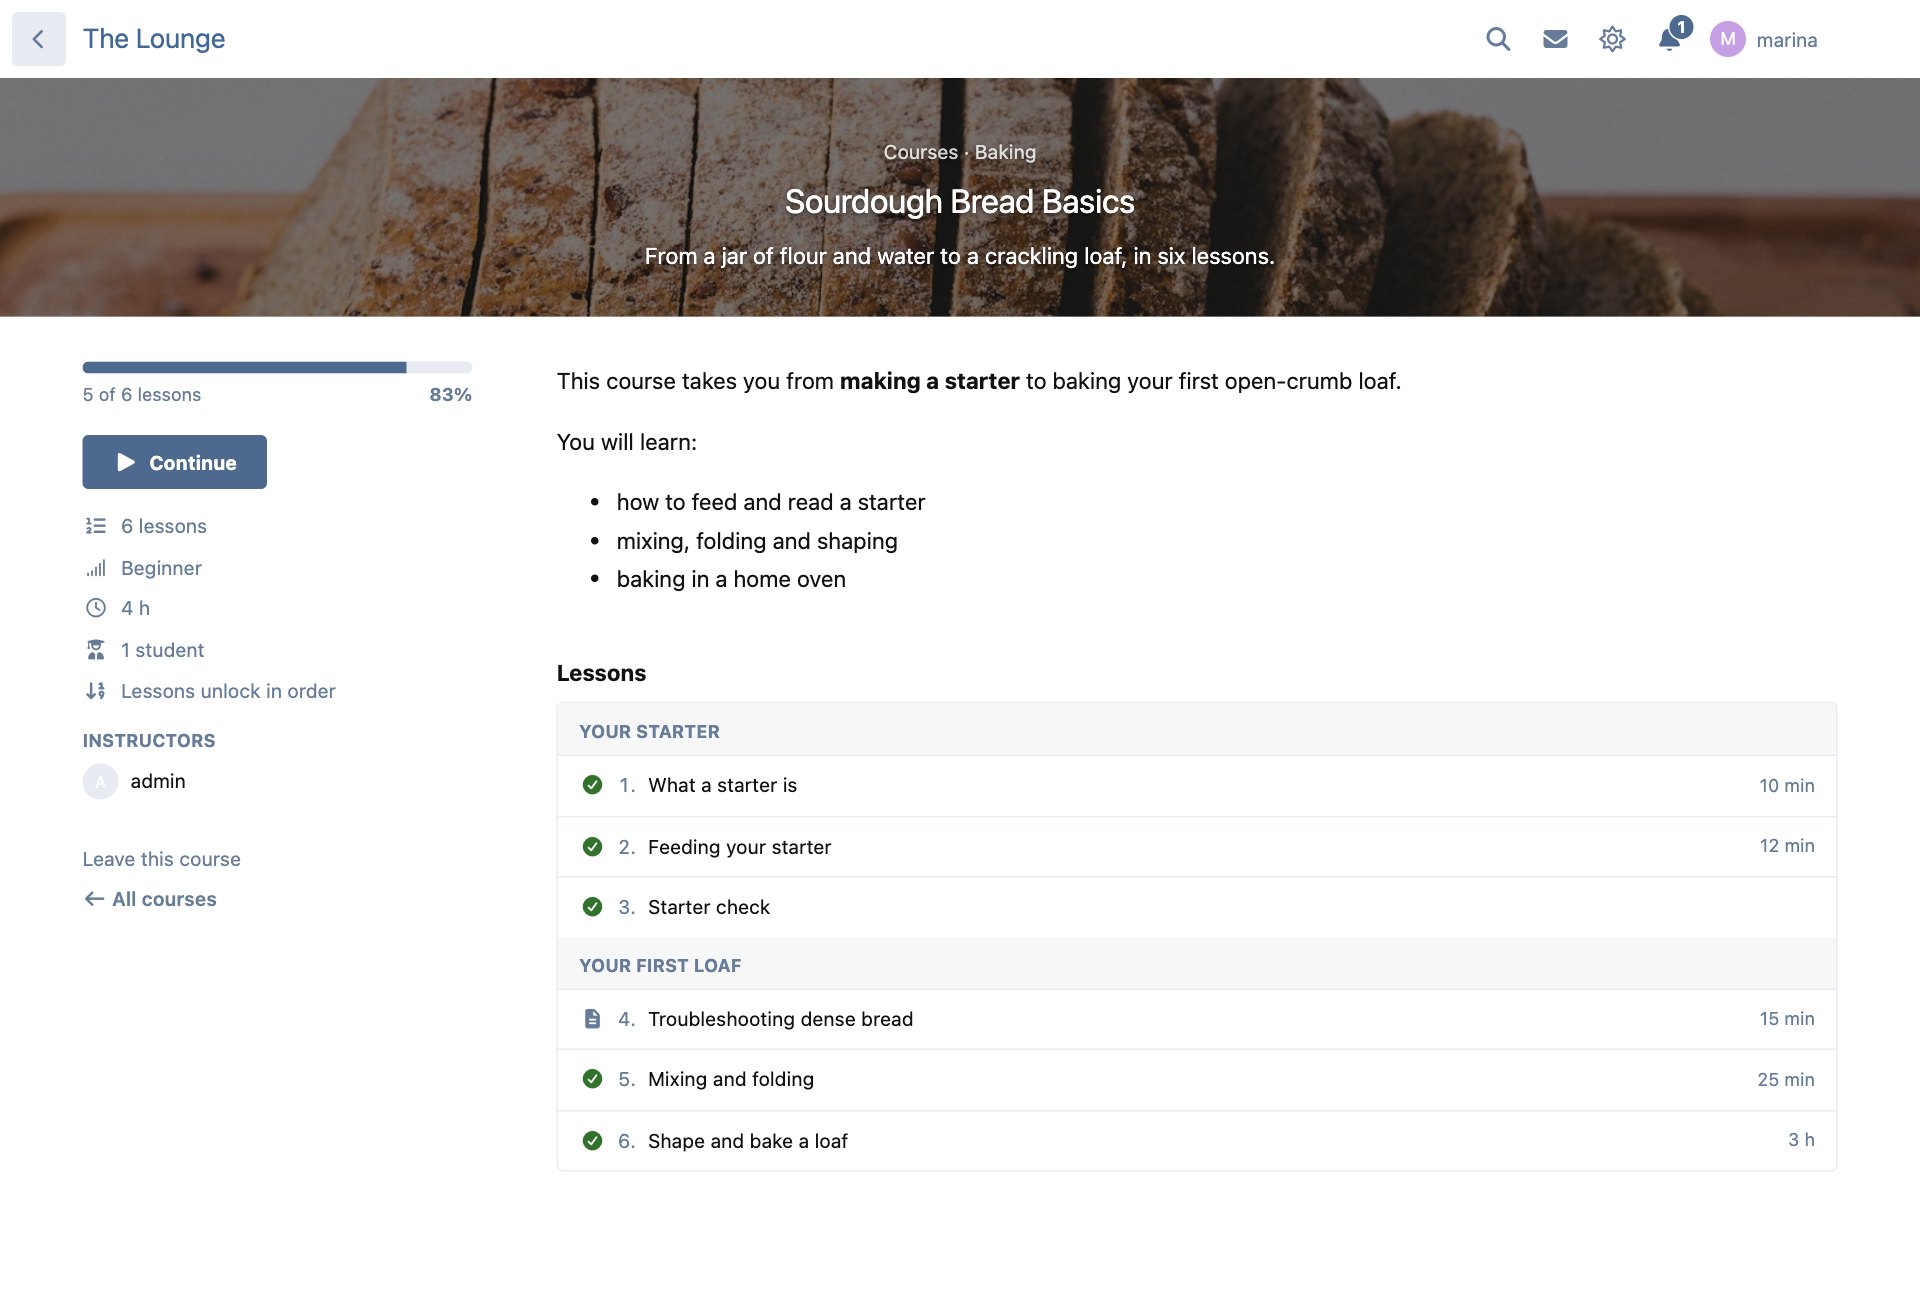1920x1290 pixels.
Task: Open the messages envelope icon
Action: click(x=1555, y=39)
